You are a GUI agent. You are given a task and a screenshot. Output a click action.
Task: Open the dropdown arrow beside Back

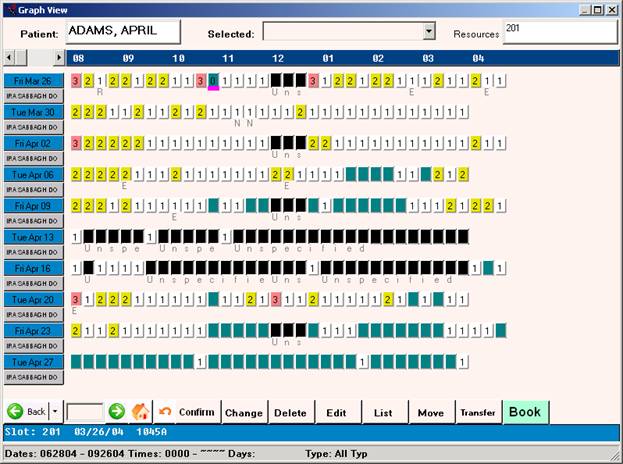pyautogui.click(x=55, y=412)
